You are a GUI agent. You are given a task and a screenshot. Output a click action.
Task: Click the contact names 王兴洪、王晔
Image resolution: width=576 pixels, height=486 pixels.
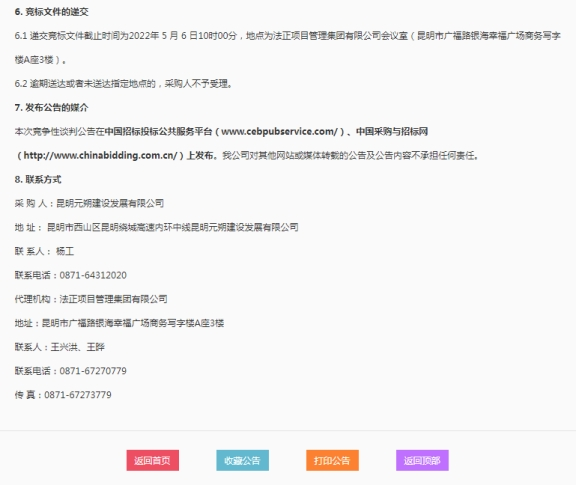[x=78, y=347]
